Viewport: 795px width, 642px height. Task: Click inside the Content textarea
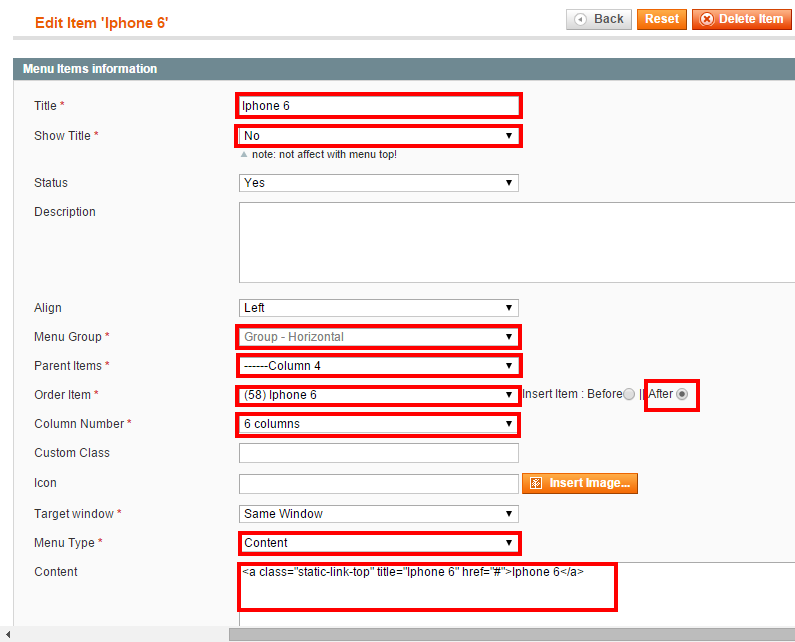click(517, 593)
